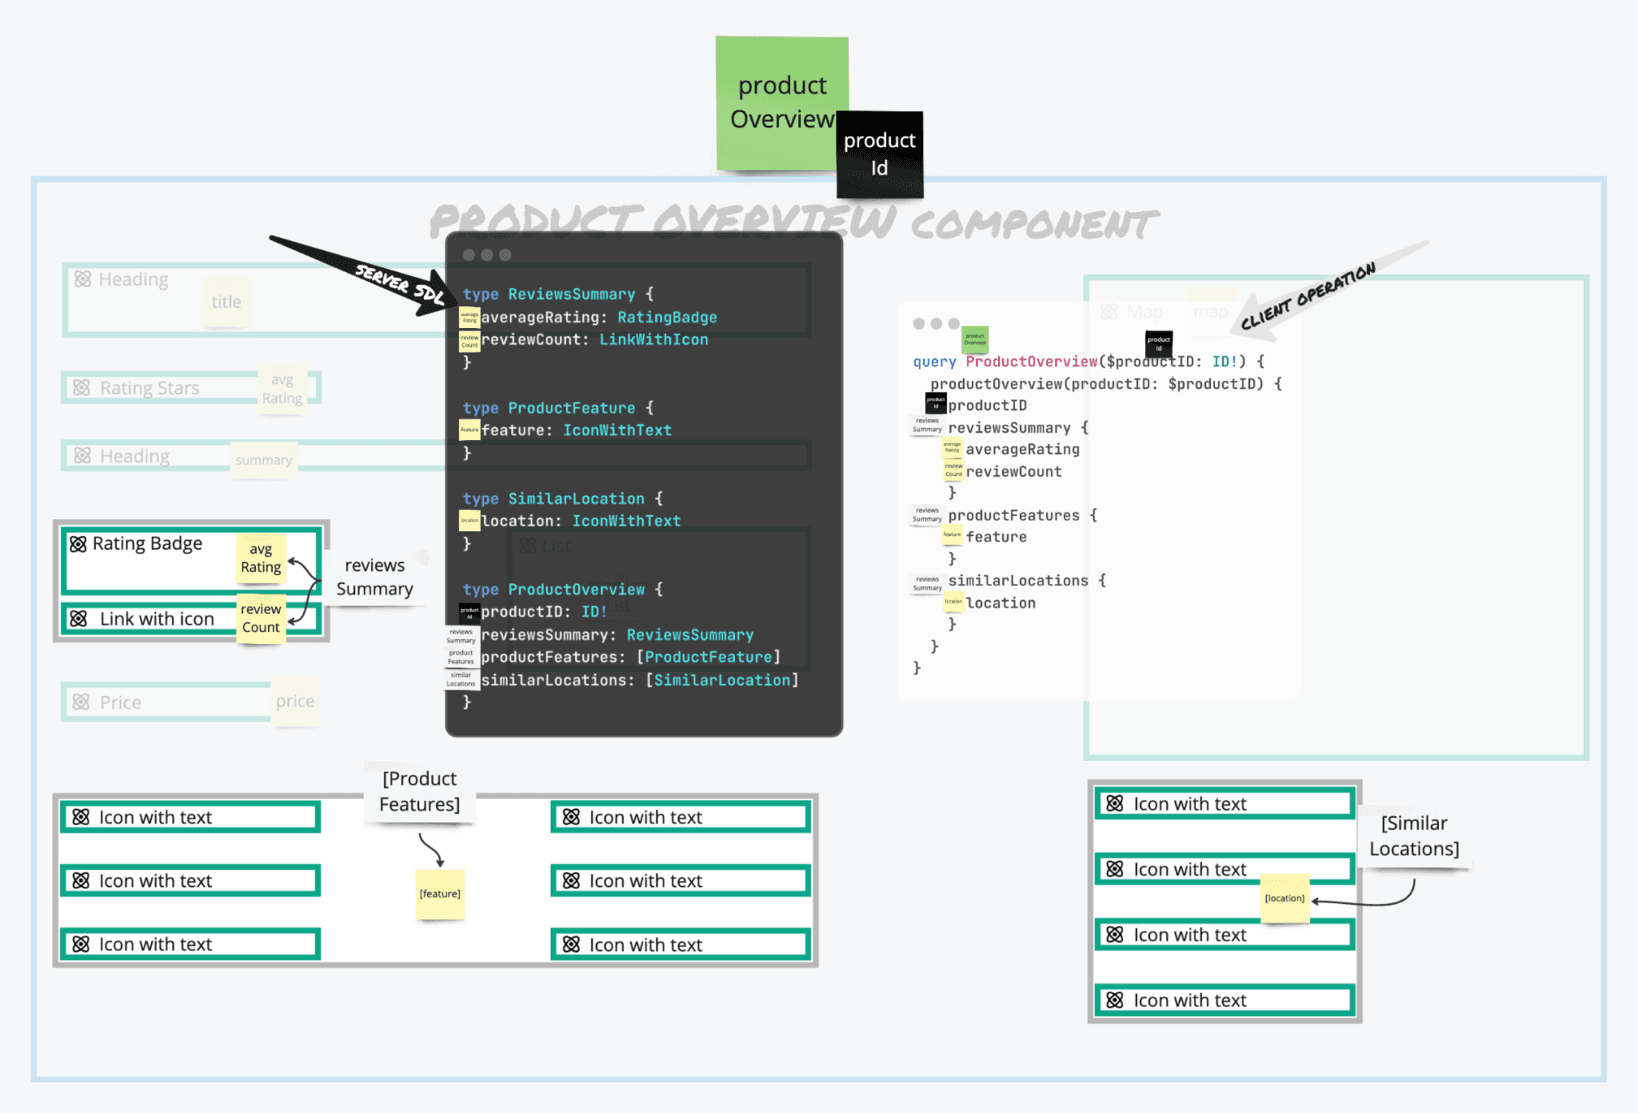Screen dimensions: 1638x1113
Task: Click the small green product Overview note above the query
Action: click(975, 340)
